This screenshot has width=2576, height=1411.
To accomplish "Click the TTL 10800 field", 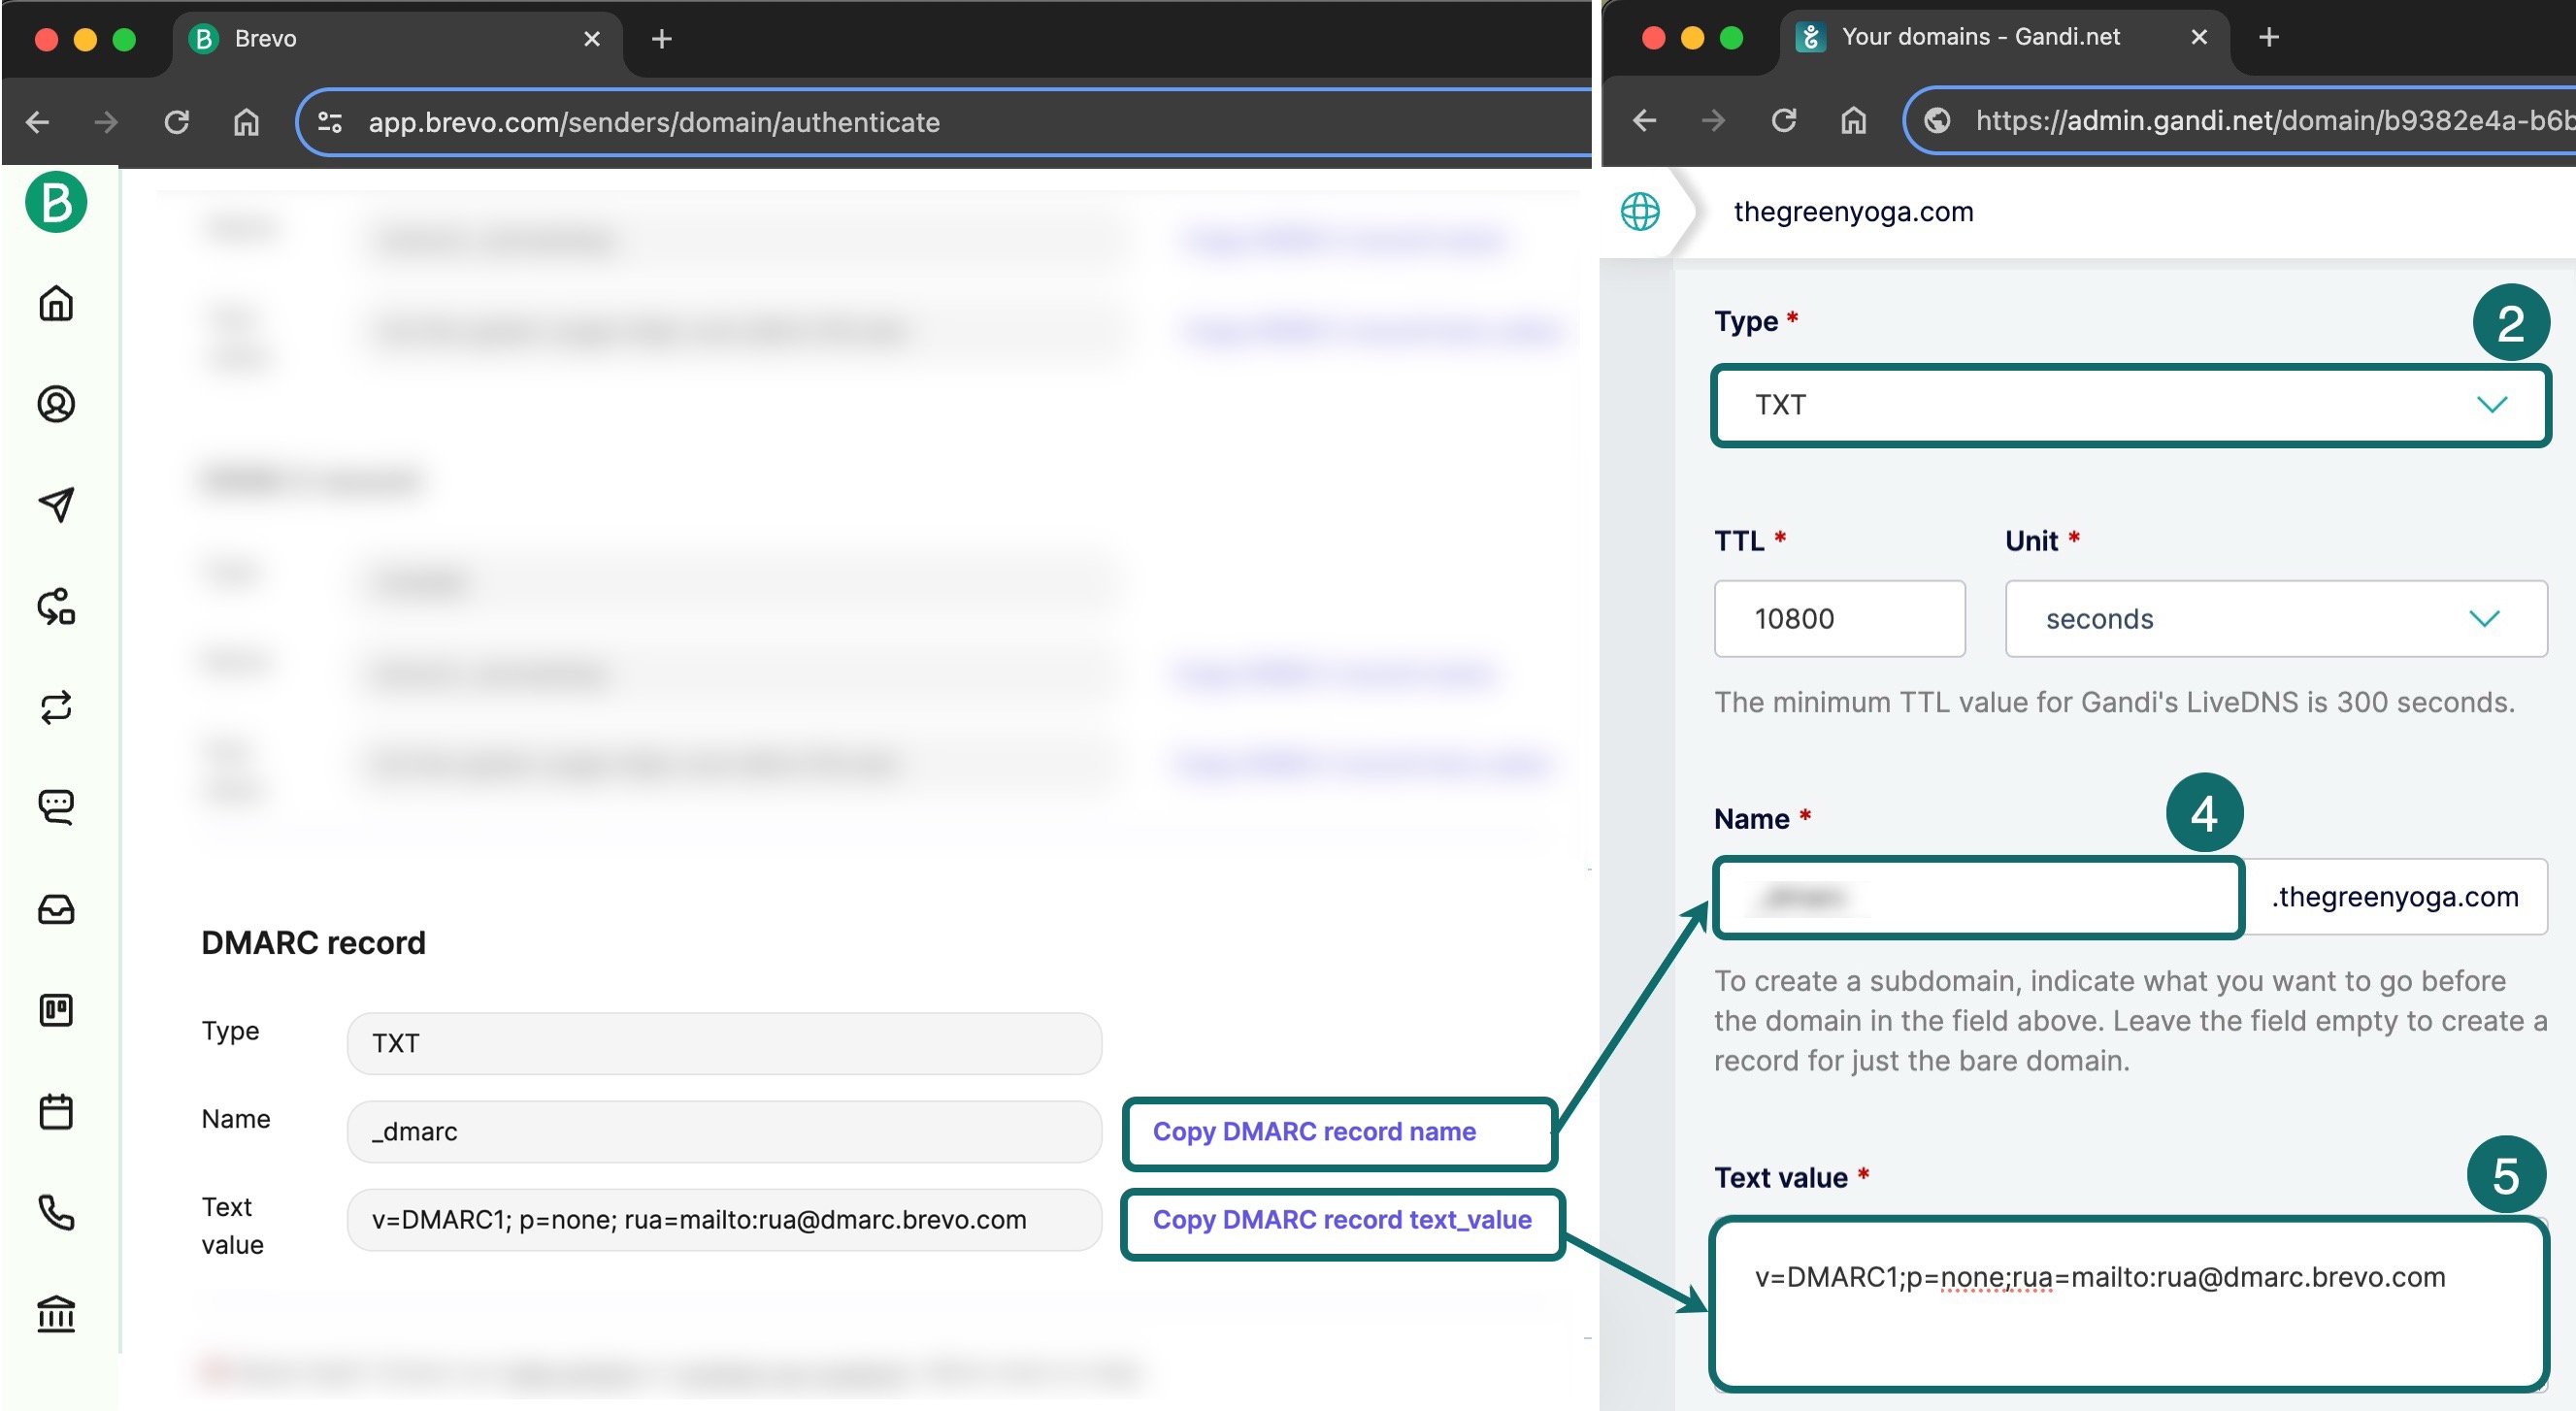I will pos(1839,619).
